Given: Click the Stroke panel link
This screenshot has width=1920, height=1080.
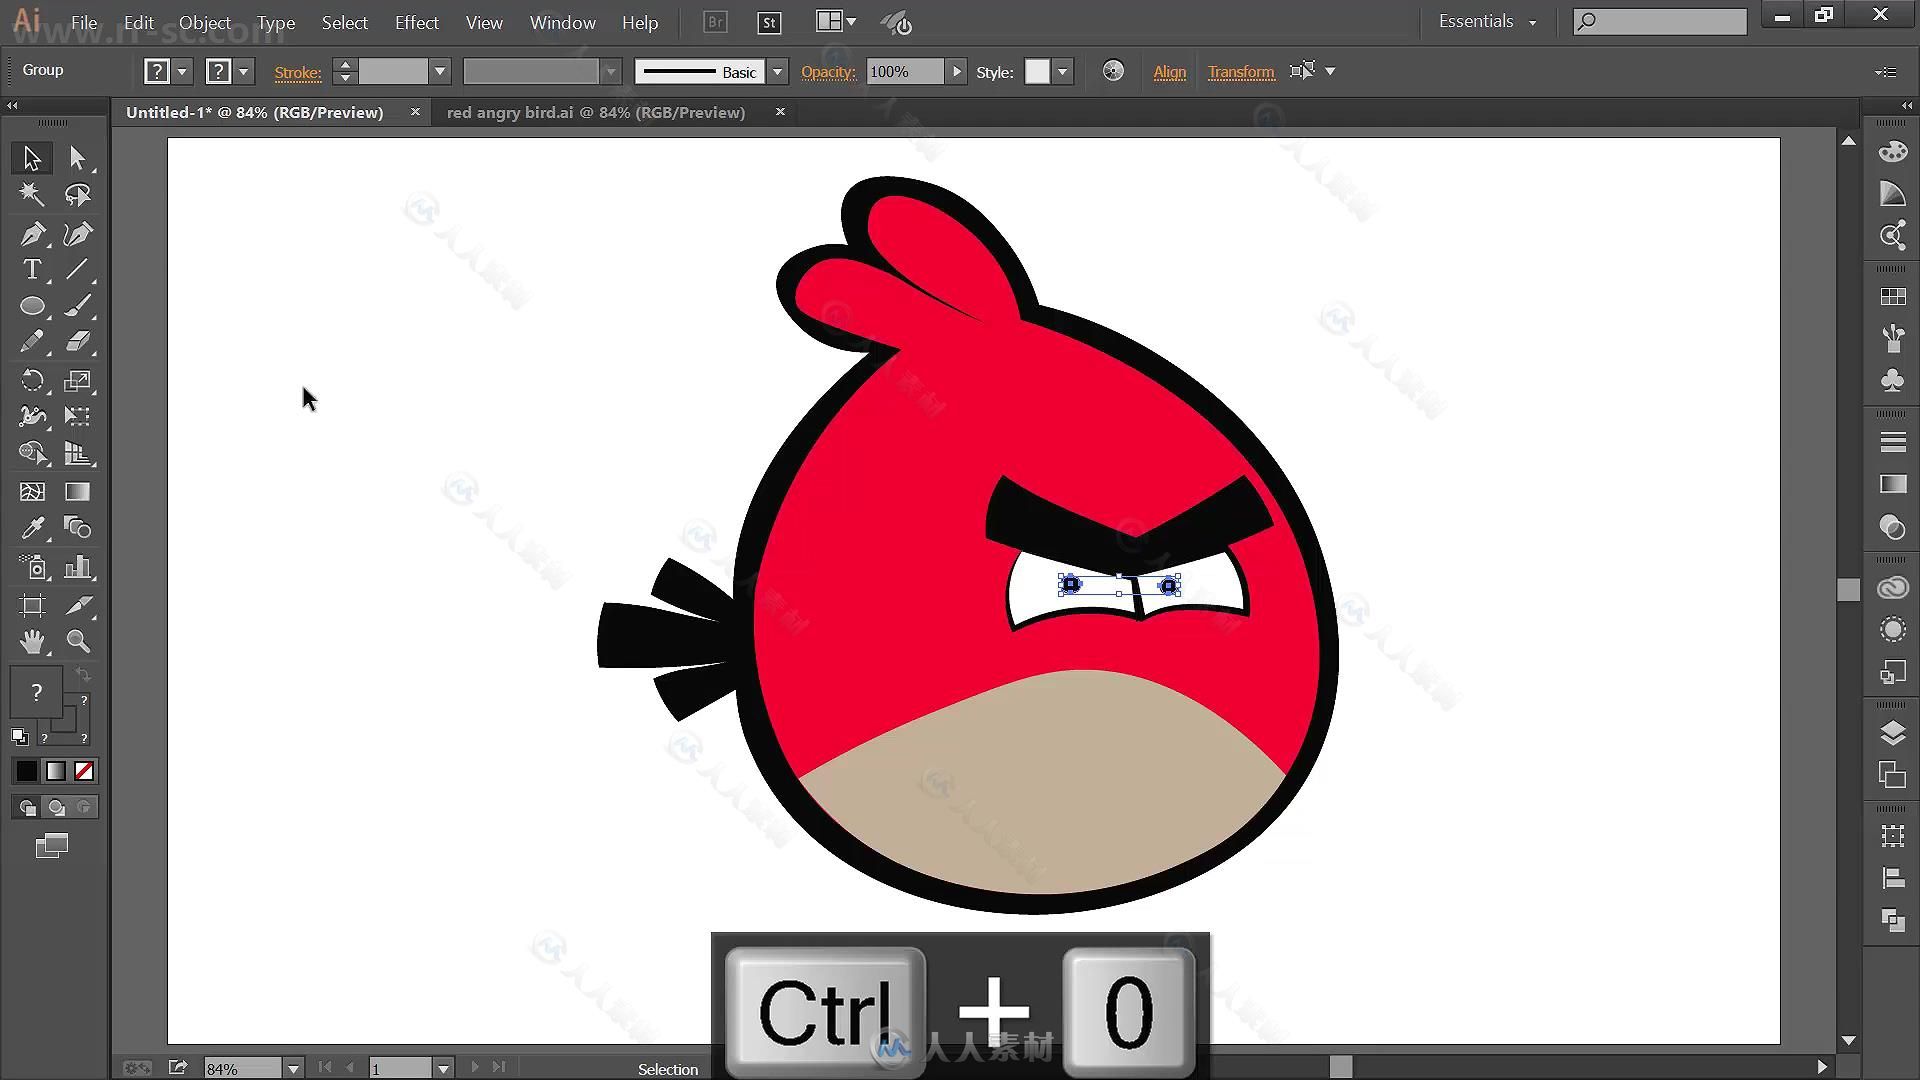Looking at the screenshot, I should pyautogui.click(x=298, y=72).
